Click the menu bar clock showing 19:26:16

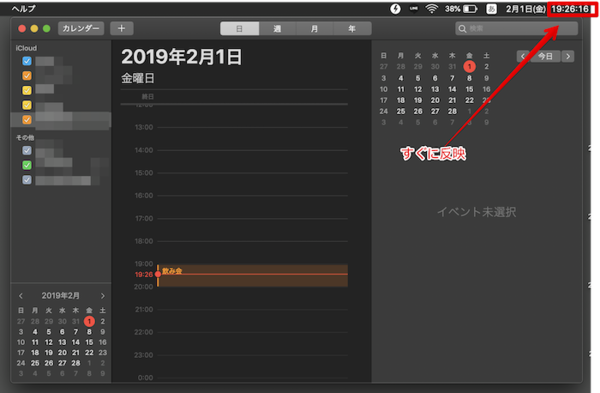click(x=570, y=9)
